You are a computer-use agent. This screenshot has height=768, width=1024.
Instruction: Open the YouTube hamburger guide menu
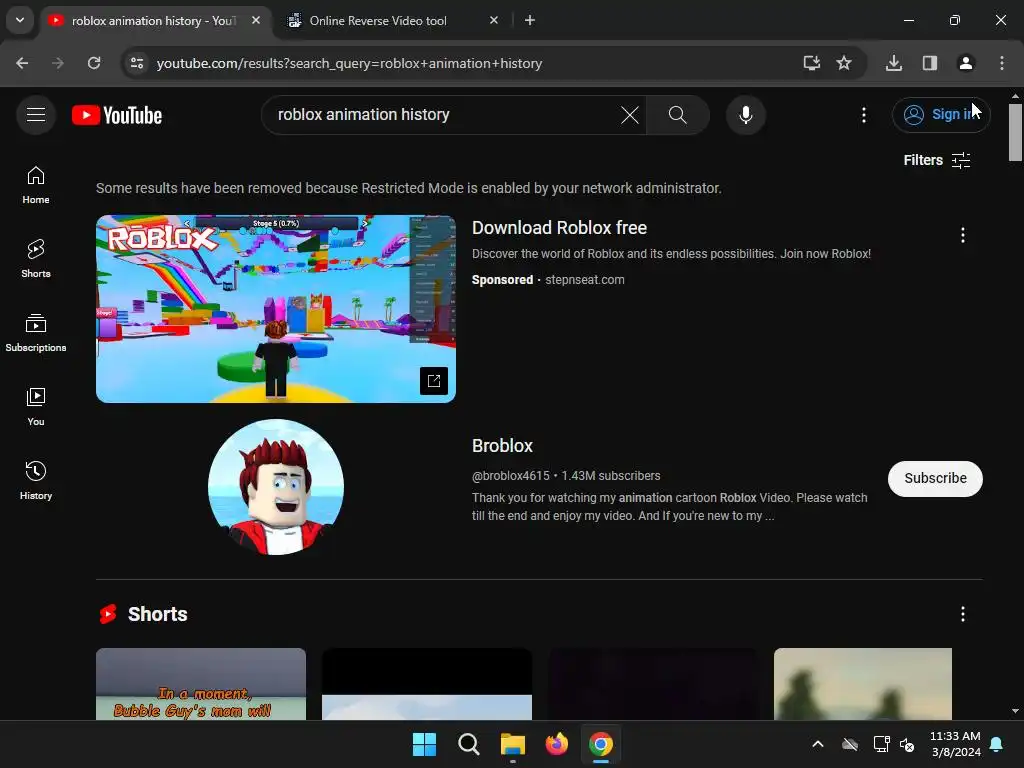[36, 115]
